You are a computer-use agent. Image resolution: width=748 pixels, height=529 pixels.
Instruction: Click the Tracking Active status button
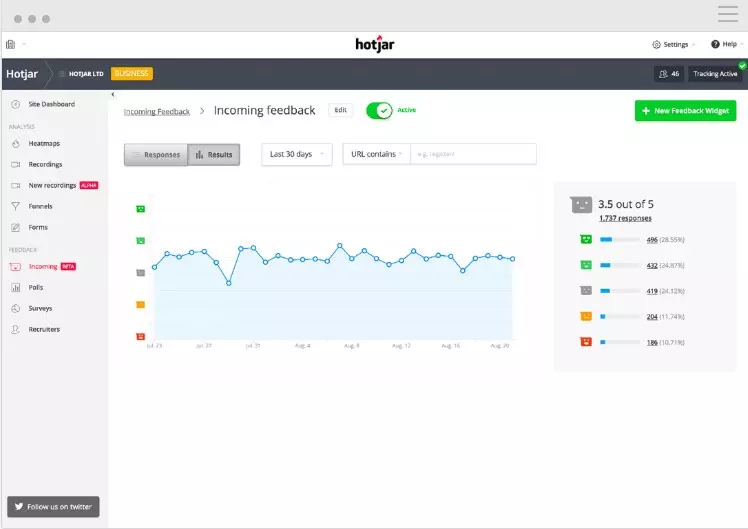pos(715,74)
